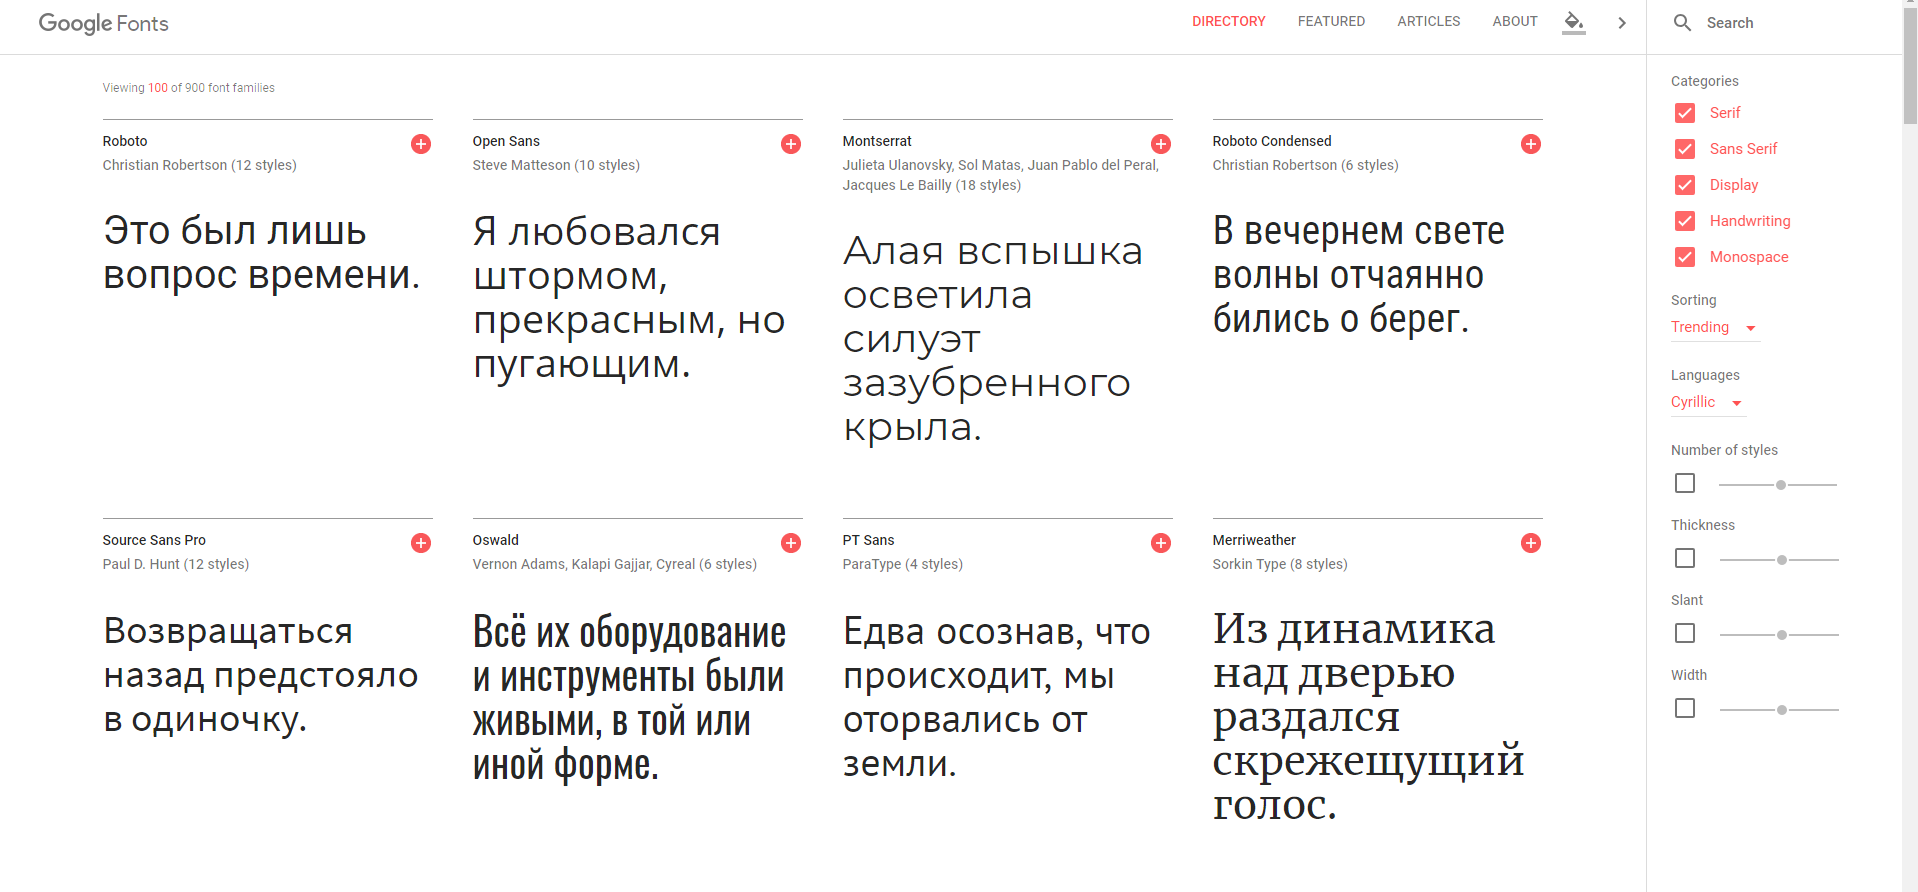Click the Serif category label

click(x=1725, y=113)
